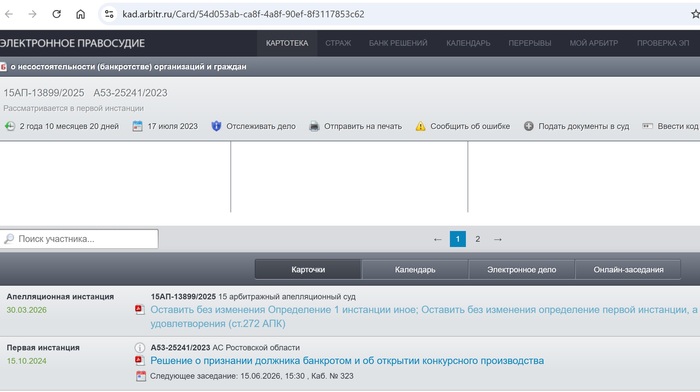Click the plus icon for Подать документы

(x=529, y=126)
